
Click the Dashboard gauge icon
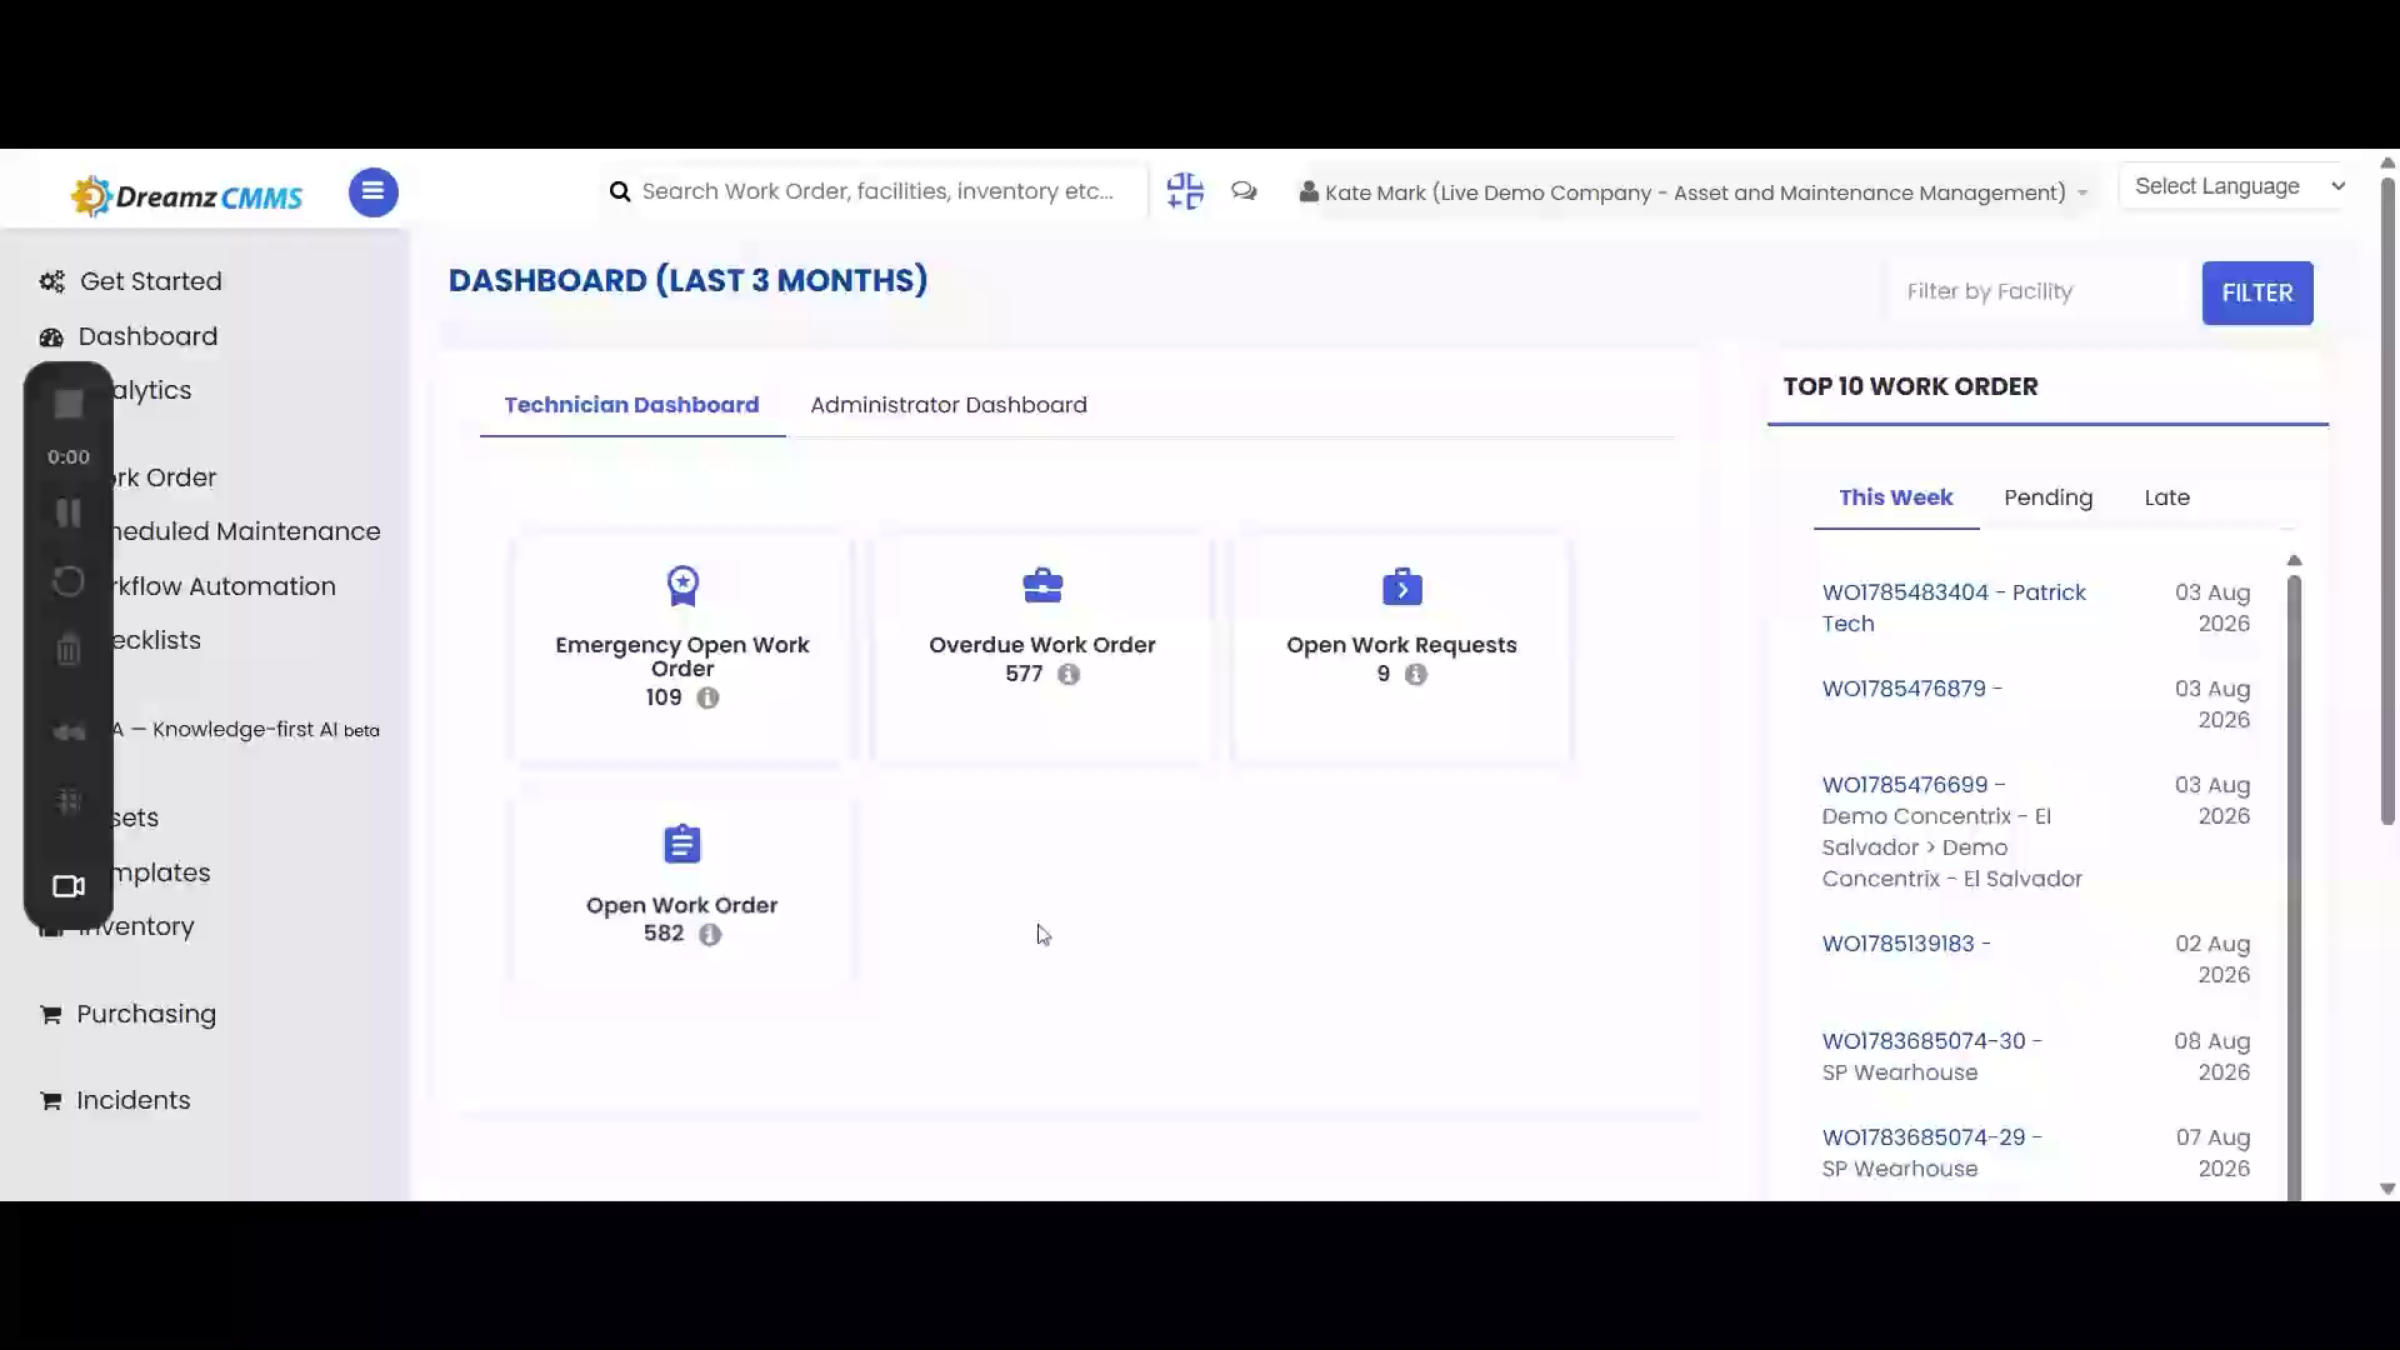(51, 337)
